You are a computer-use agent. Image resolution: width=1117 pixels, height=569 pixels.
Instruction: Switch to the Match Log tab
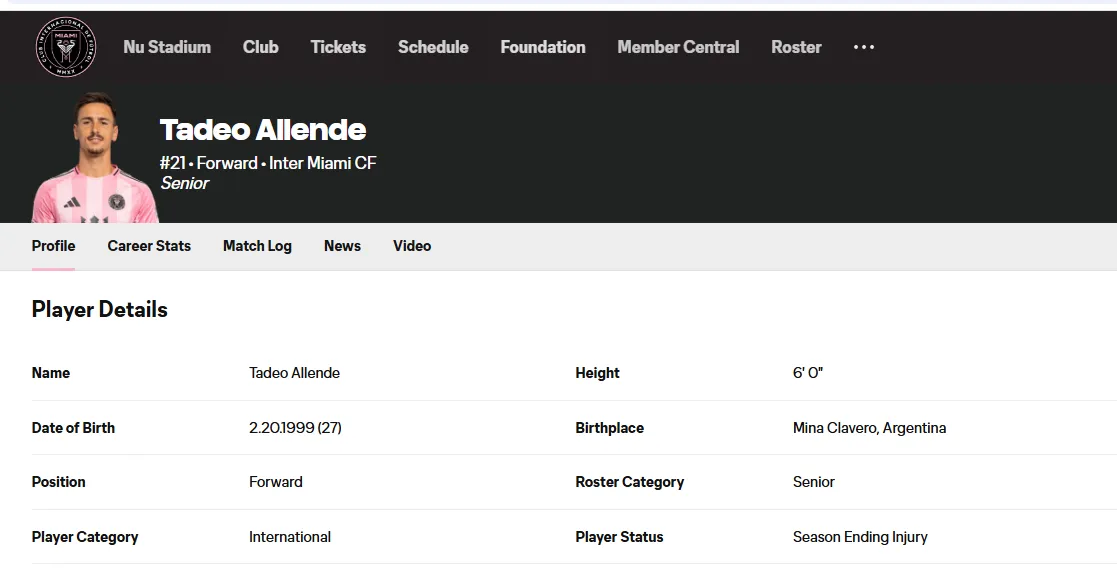(257, 246)
